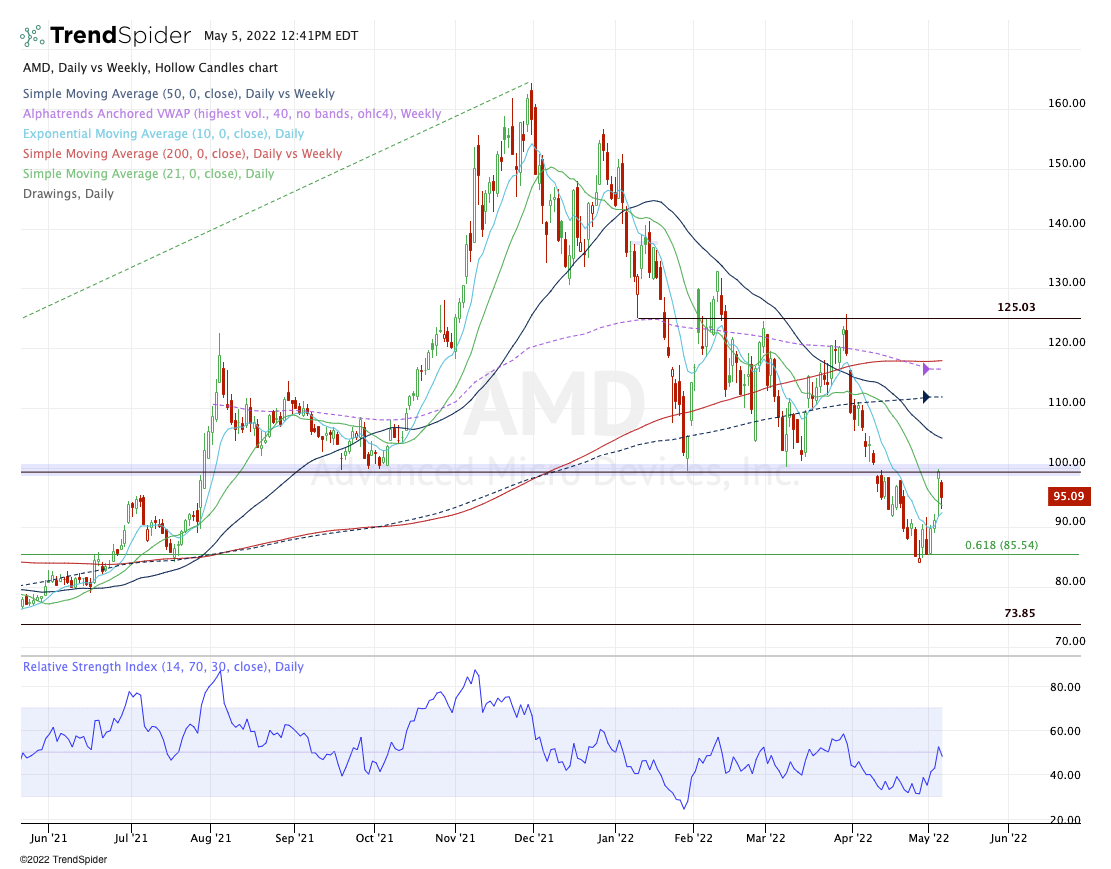The height and width of the screenshot is (869, 1111).
Task: Click the Sep '21 date axis label
Action: pyautogui.click(x=294, y=838)
